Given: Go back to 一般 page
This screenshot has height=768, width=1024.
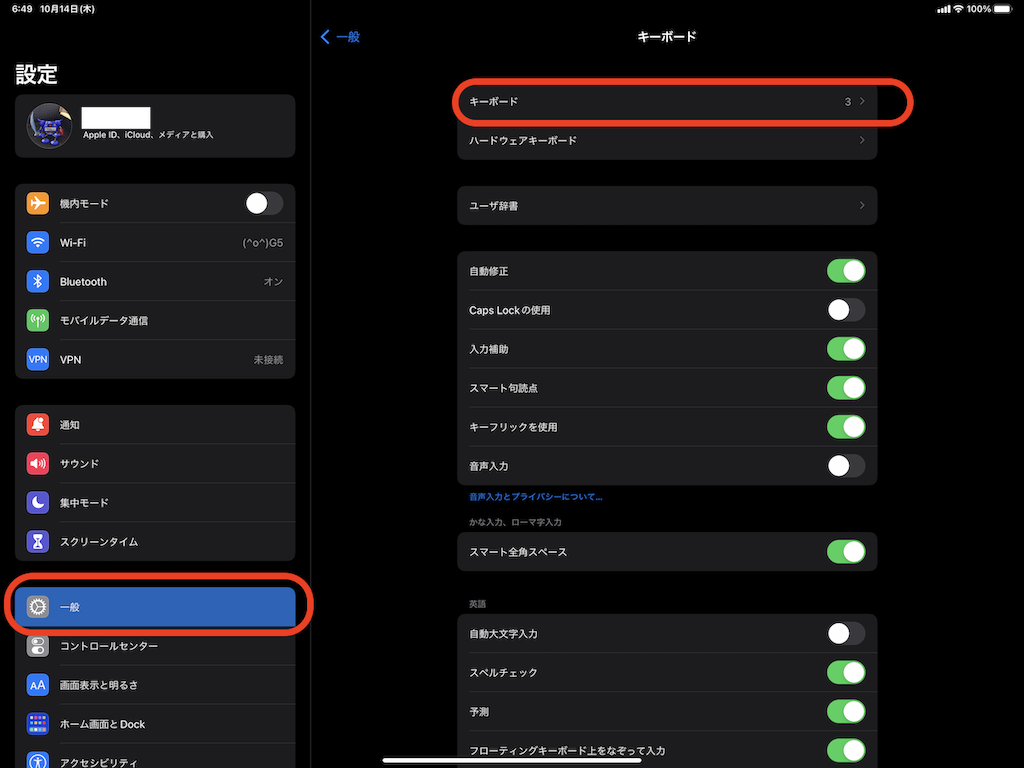Looking at the screenshot, I should (340, 37).
